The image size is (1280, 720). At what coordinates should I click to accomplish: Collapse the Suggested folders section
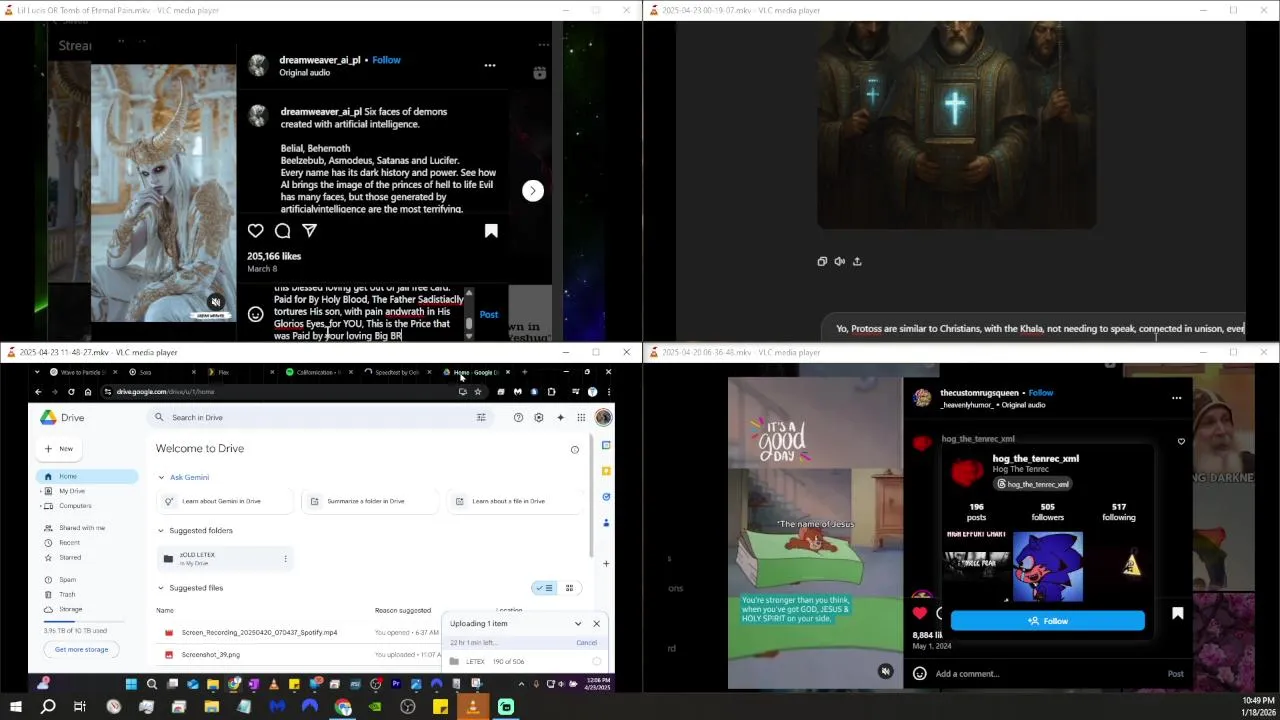[x=161, y=531]
